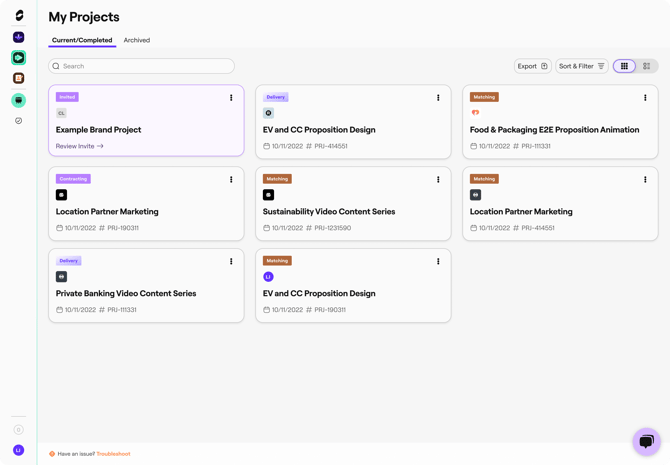
Task: Open the chat bubble widget
Action: tap(646, 441)
